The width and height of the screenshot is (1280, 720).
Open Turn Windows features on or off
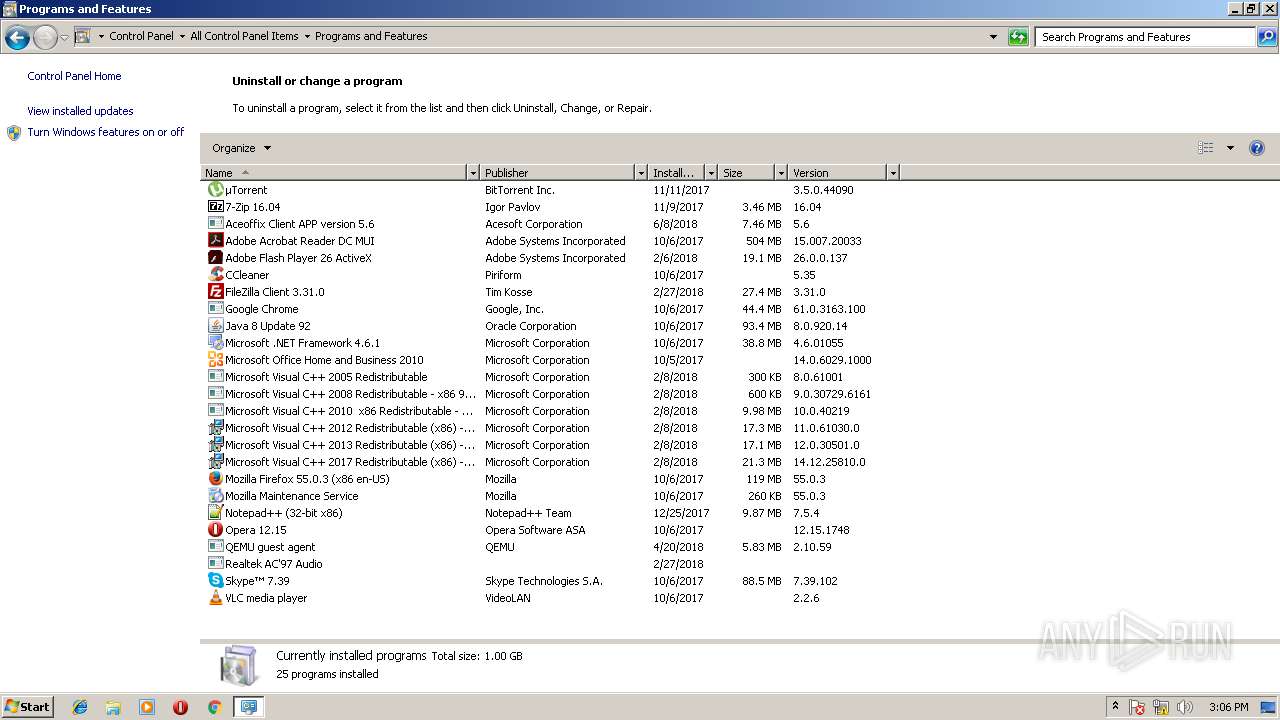coord(105,132)
